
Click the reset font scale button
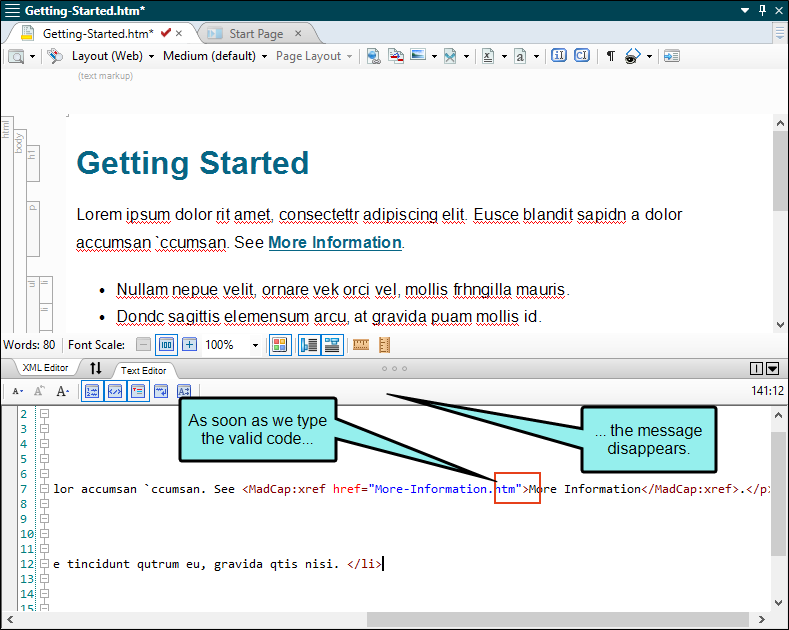tap(166, 345)
